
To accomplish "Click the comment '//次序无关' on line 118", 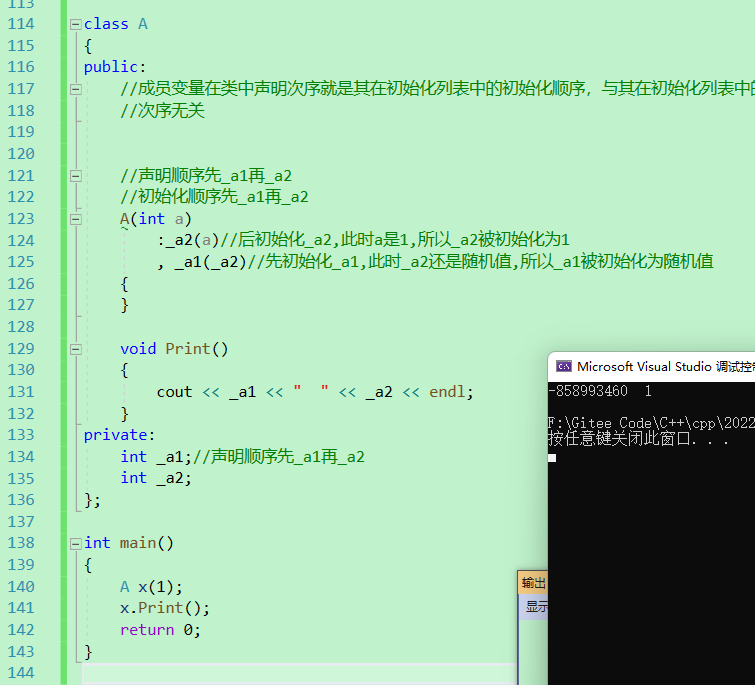I will point(162,111).
